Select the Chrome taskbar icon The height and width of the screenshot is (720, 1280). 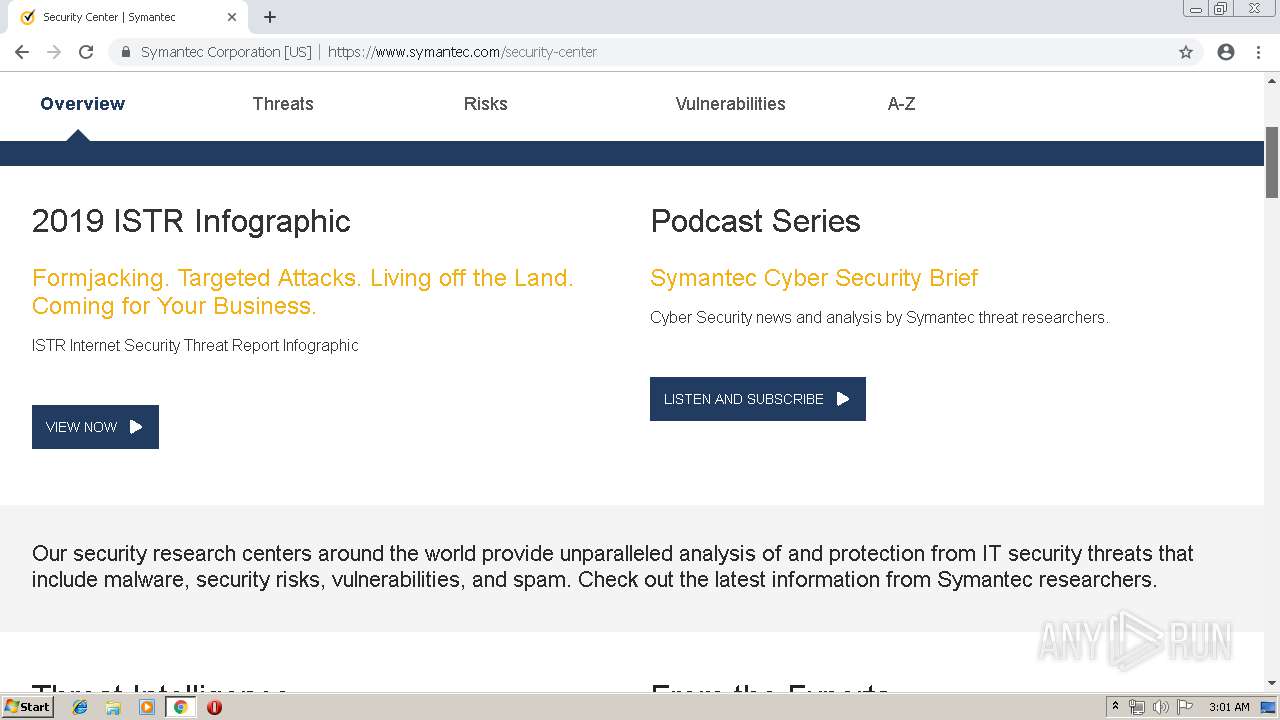coord(180,707)
